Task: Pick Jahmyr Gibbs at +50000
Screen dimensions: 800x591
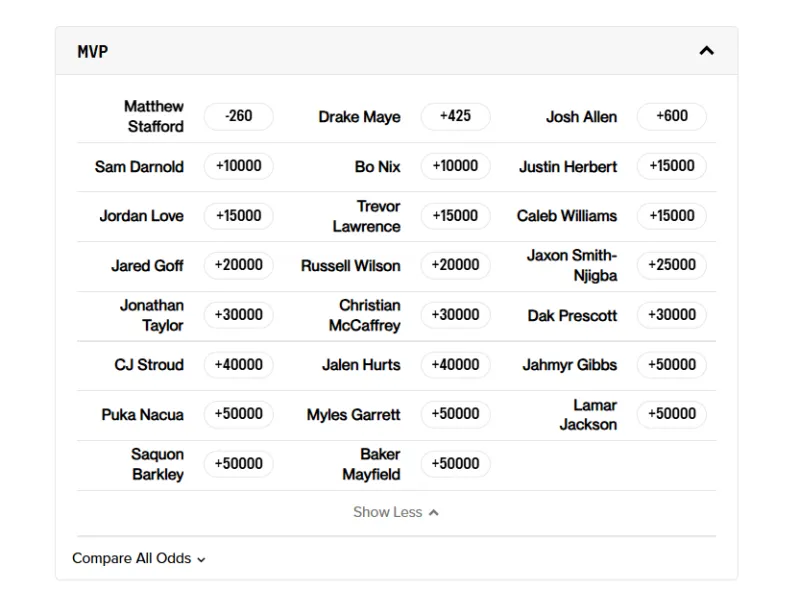Action: 671,365
